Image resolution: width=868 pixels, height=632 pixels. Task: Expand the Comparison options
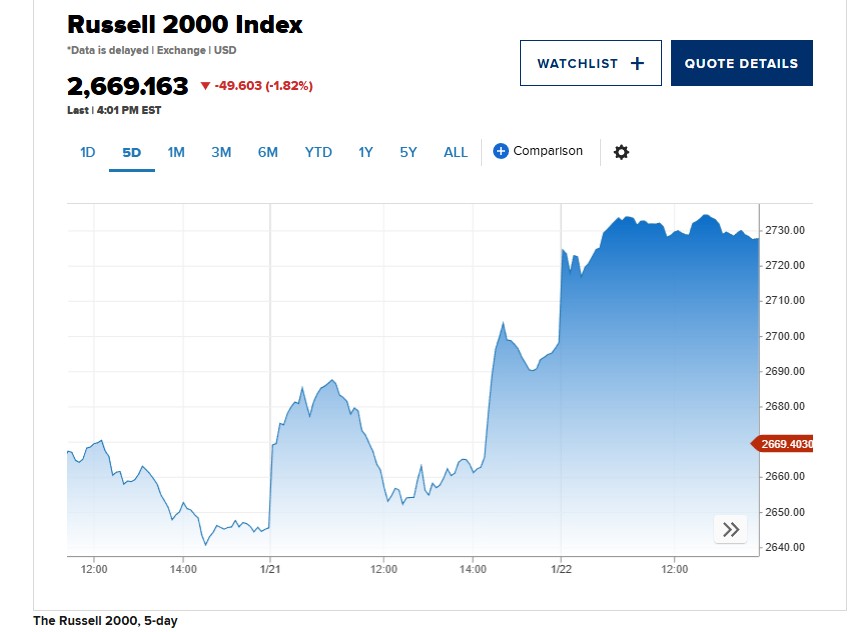point(540,151)
